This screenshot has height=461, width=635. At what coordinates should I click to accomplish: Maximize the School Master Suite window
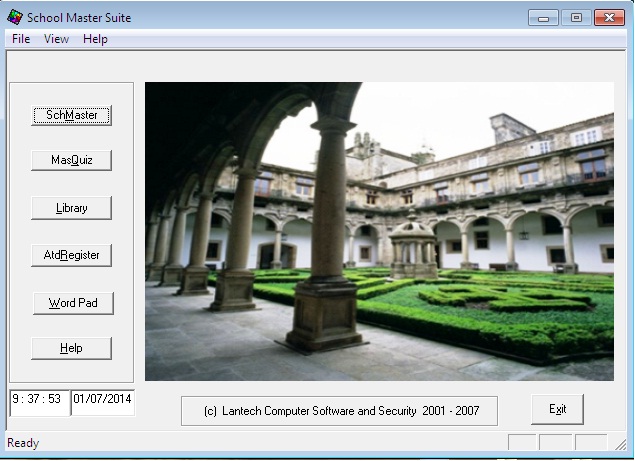point(576,17)
